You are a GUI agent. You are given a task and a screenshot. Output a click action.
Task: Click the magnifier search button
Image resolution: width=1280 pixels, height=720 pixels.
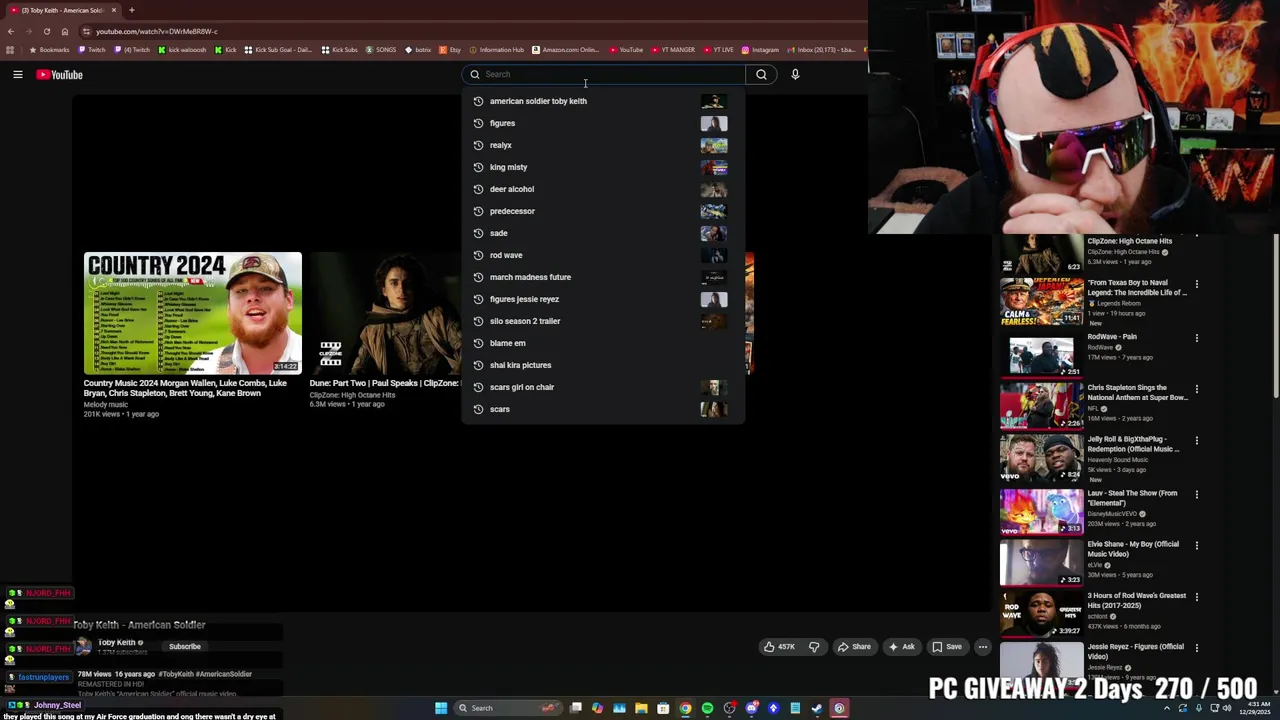tap(761, 74)
